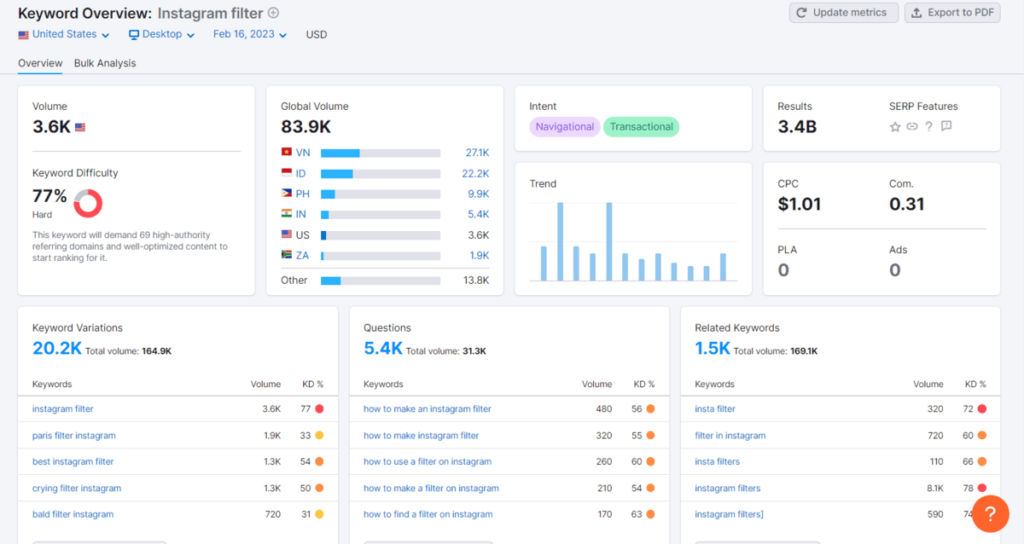Screen dimensions: 1024x544
Task: Open the 20.2K Keyword Variations count
Action: click(x=57, y=349)
